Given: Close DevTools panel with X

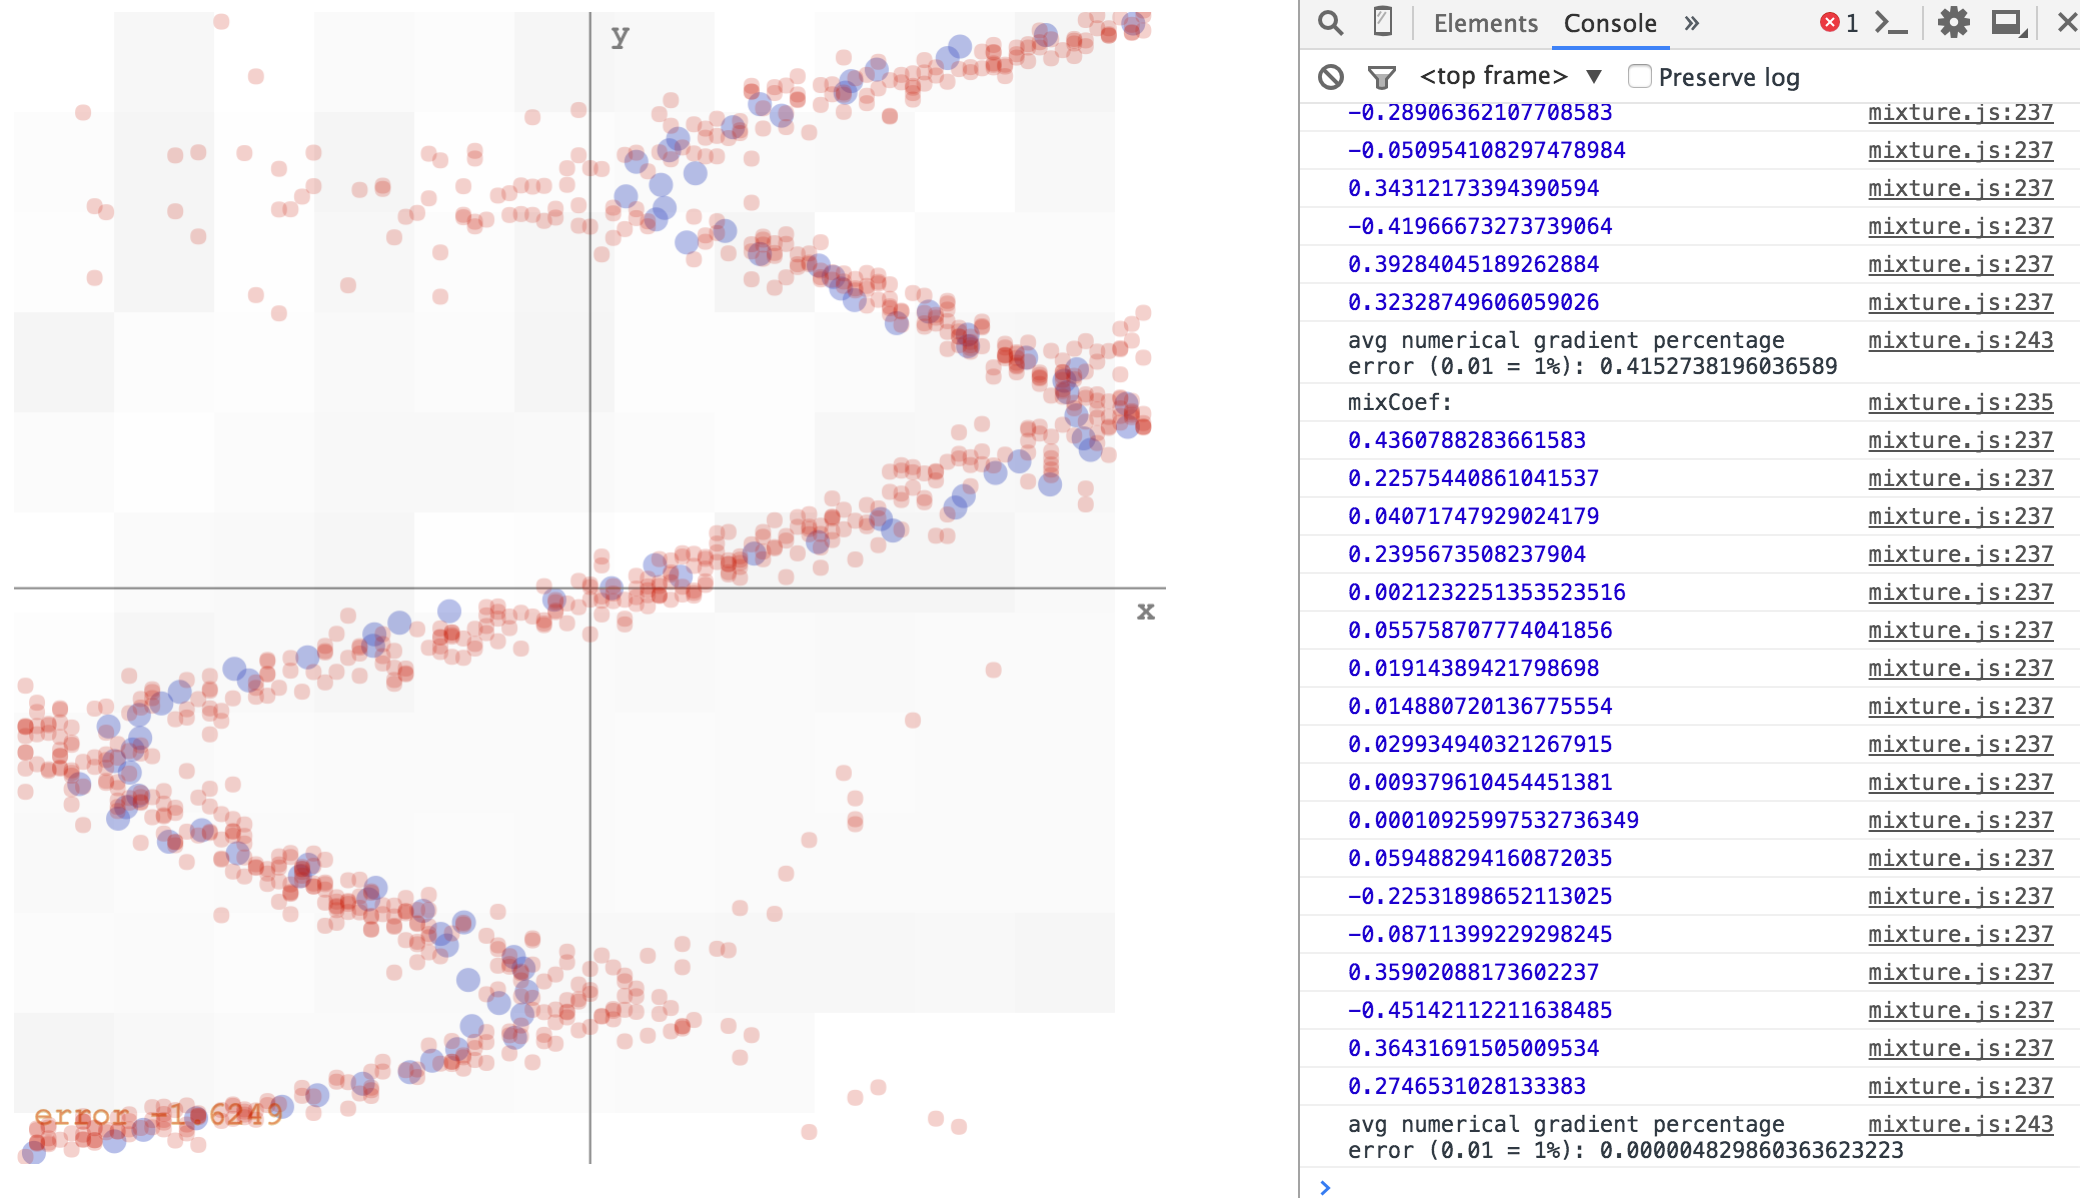Looking at the screenshot, I should [x=2067, y=22].
